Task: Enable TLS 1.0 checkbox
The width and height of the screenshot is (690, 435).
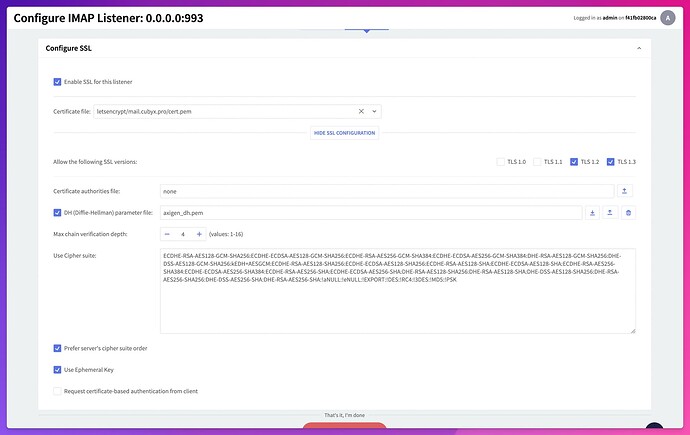Action: pyautogui.click(x=501, y=161)
